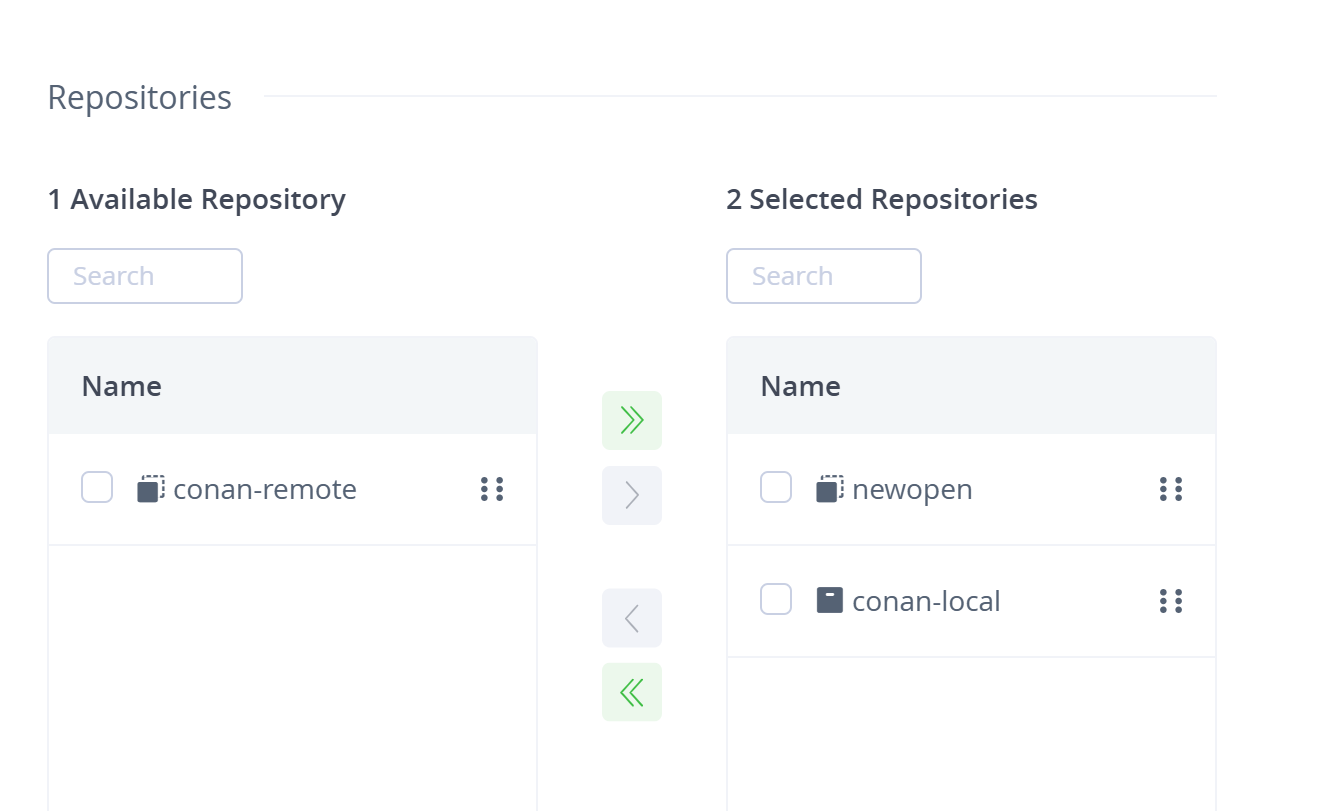Click the drag handle beside conan-local
Viewport: 1326px width, 811px height.
click(1171, 601)
